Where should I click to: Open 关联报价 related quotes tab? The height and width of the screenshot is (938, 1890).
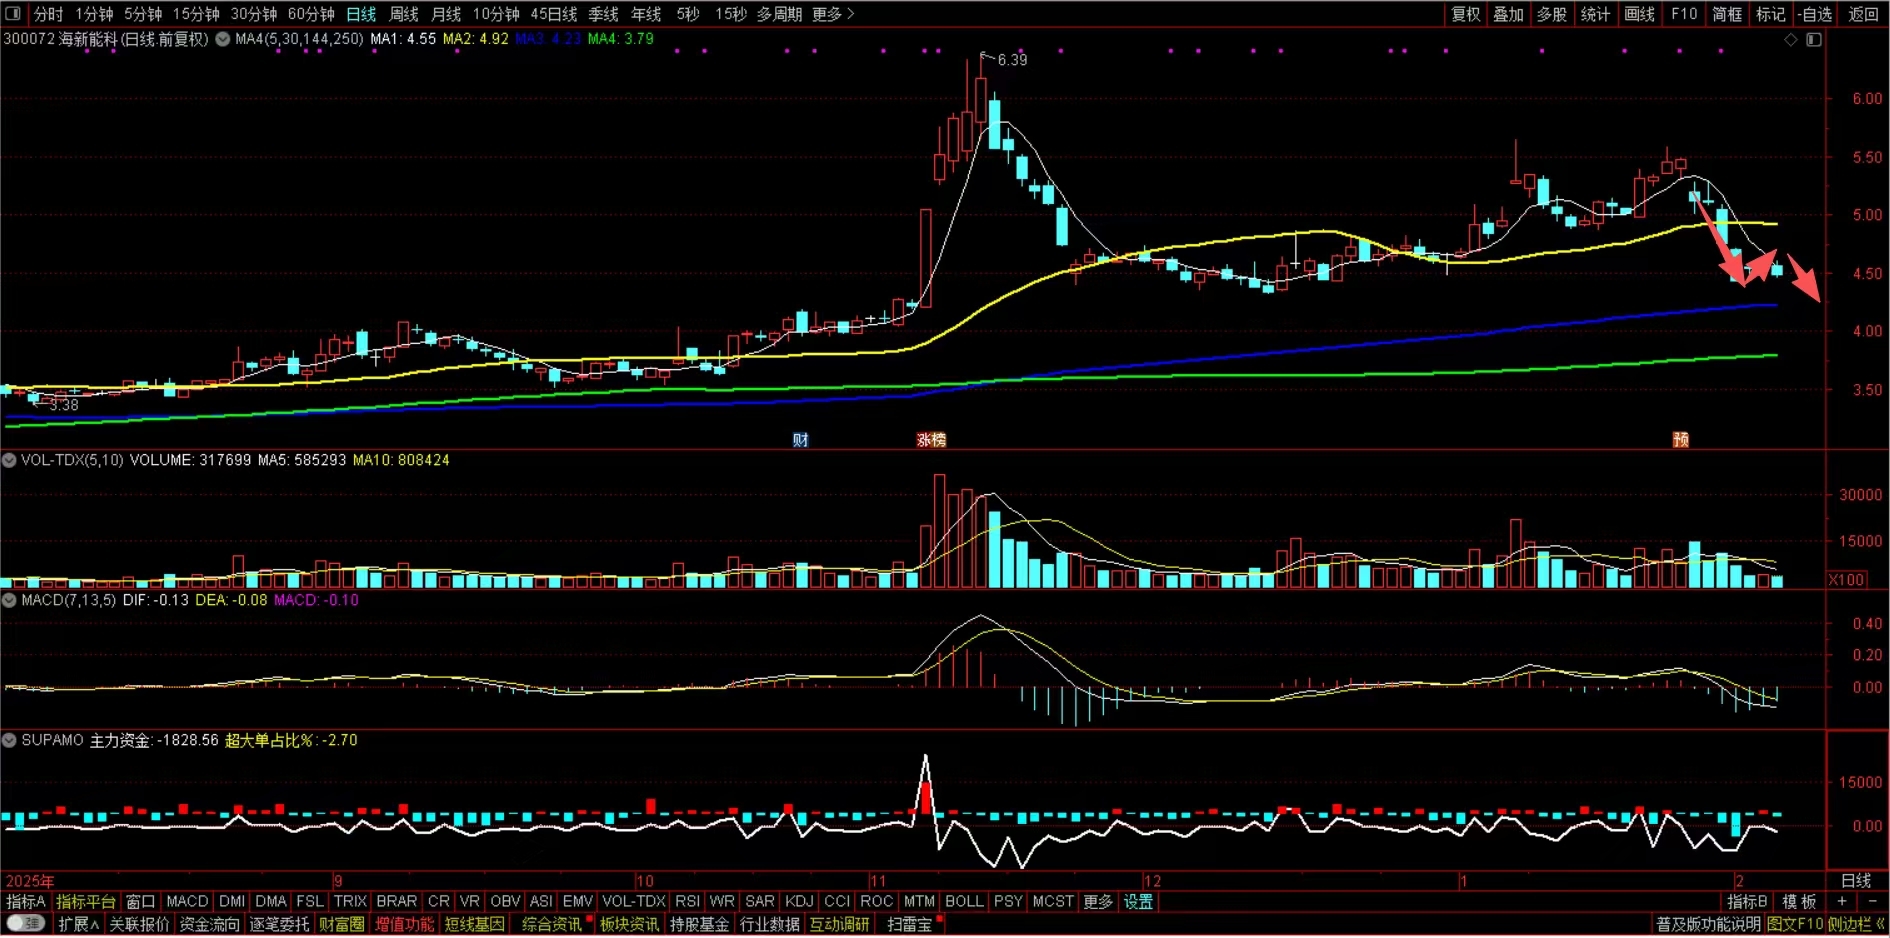(x=139, y=924)
